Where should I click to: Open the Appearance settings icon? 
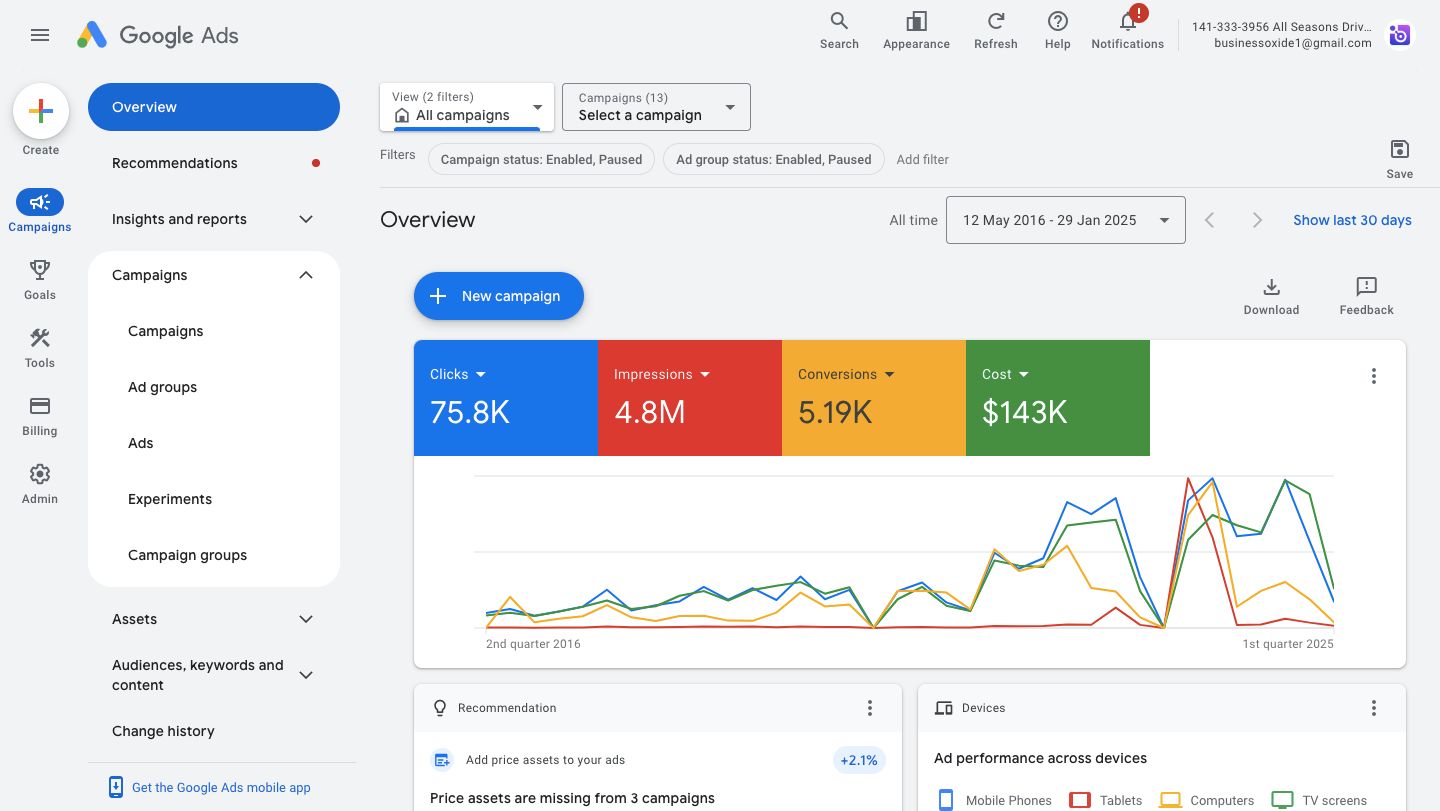tap(916, 22)
